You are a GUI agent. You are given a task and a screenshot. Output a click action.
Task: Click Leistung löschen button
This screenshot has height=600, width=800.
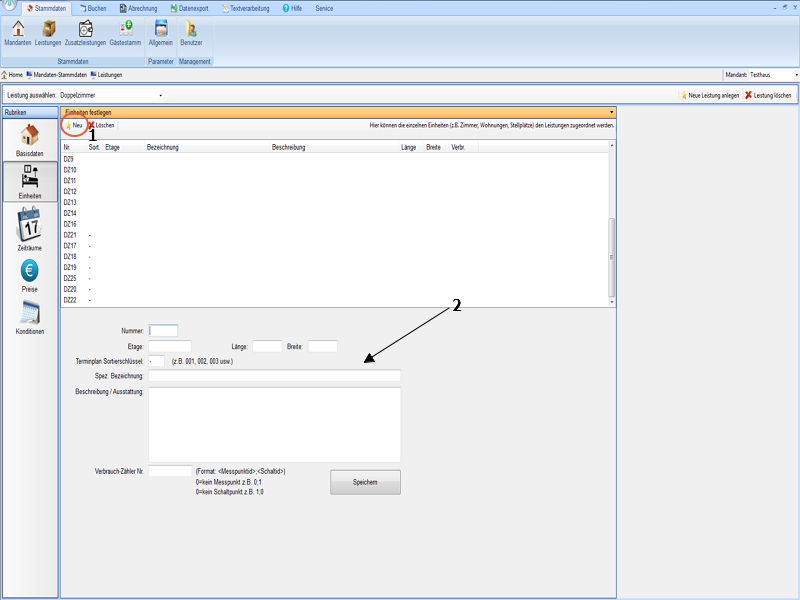tap(768, 95)
